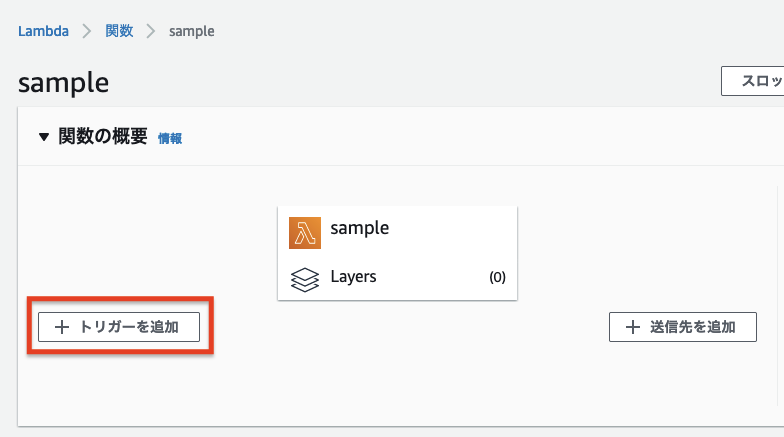Click the 関数の概要 section heading
The height and width of the screenshot is (437, 784).
coord(103,137)
